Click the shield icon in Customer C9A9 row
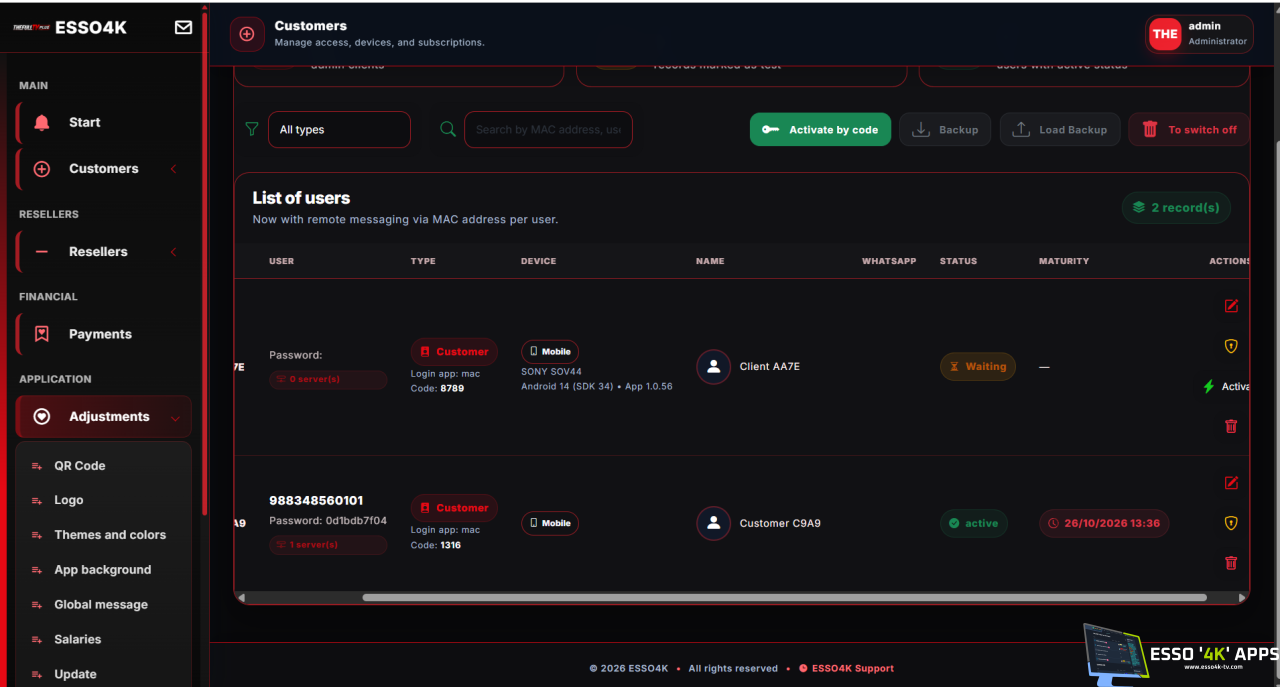Screen dimensions: 1280x687 click(x=1231, y=523)
